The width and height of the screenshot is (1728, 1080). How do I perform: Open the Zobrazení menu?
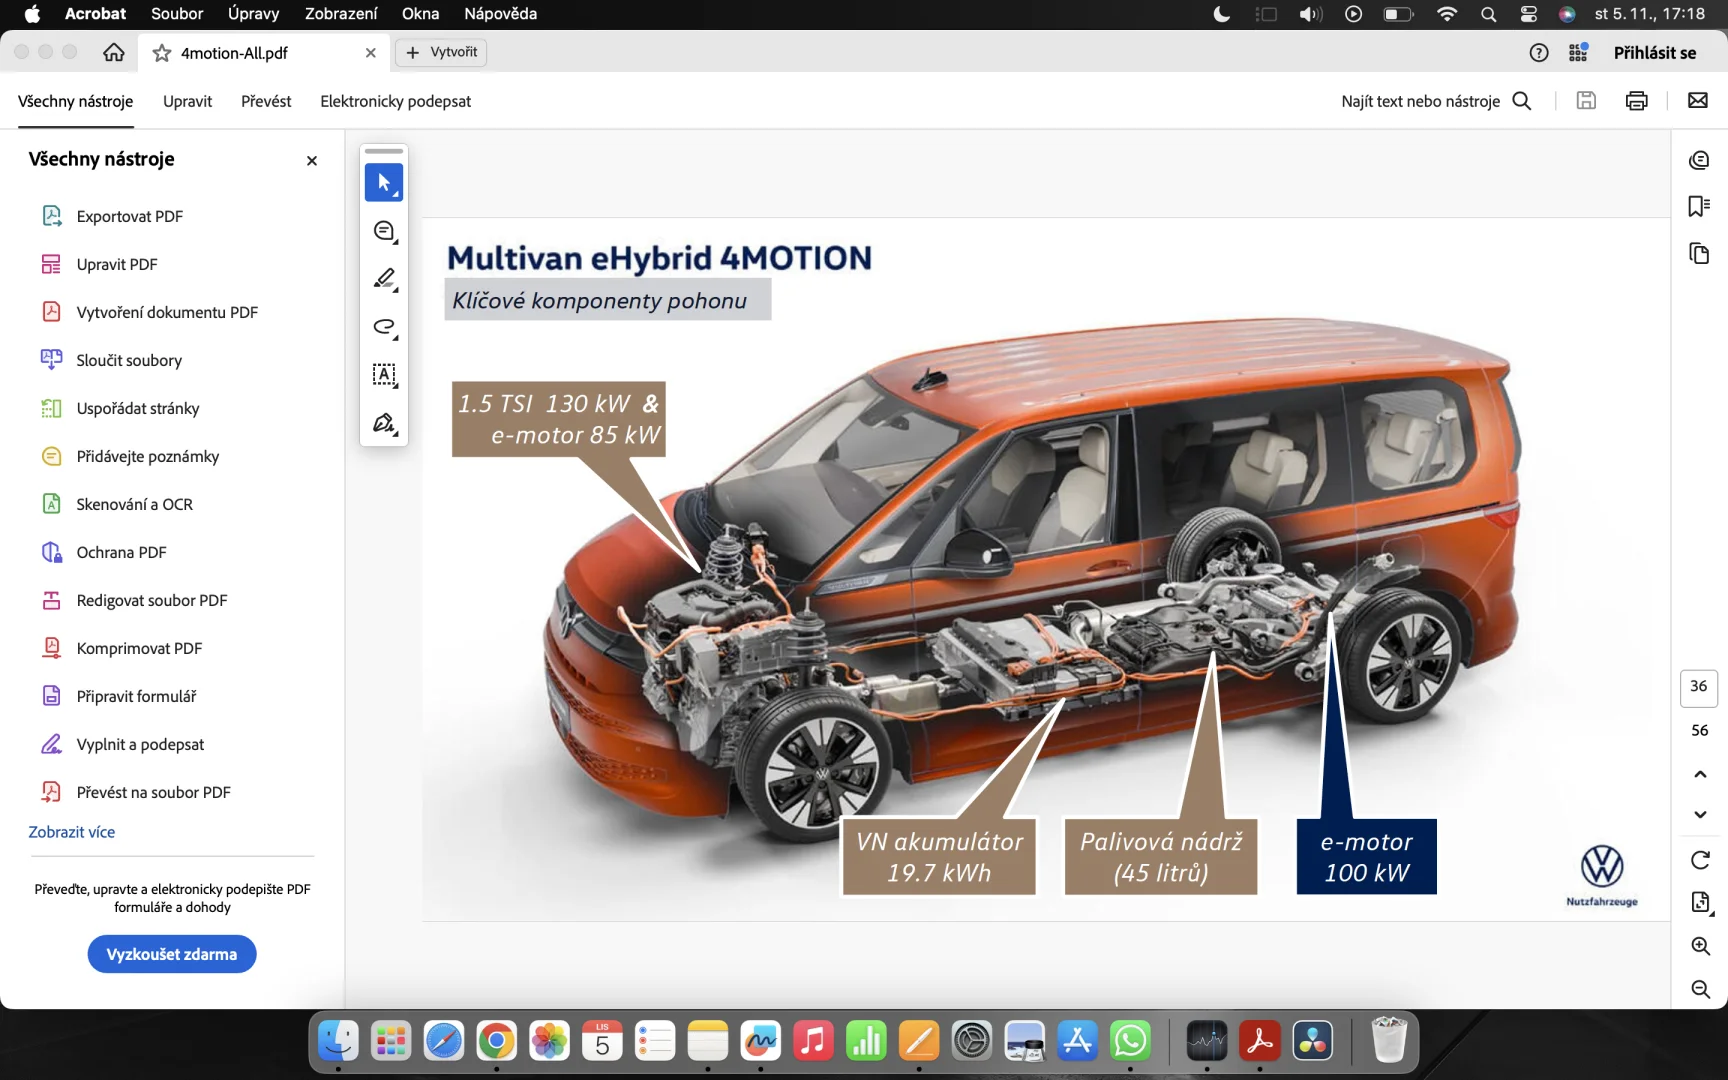tap(340, 14)
